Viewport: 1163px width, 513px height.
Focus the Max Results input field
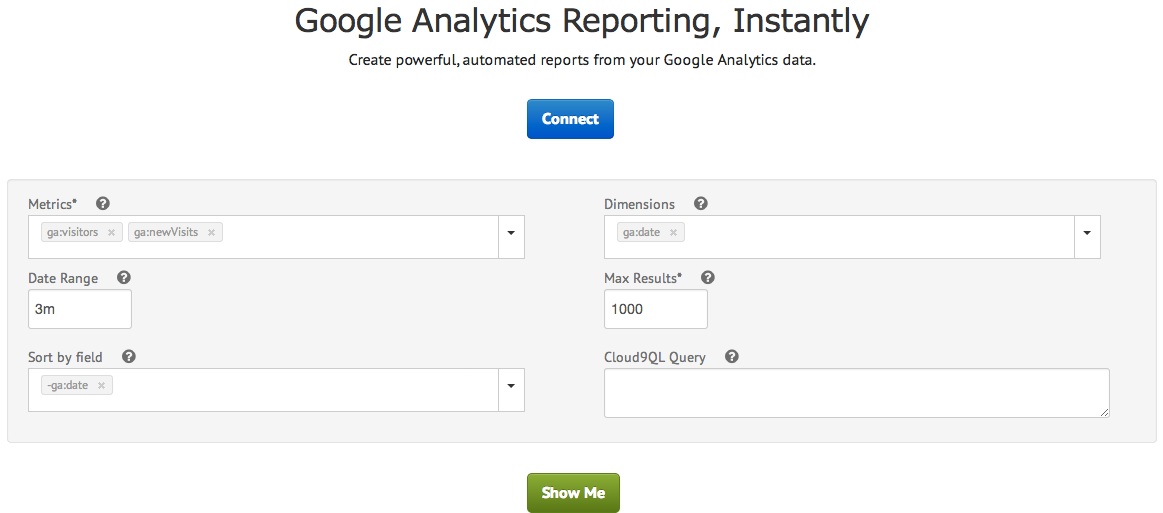pyautogui.click(x=656, y=310)
